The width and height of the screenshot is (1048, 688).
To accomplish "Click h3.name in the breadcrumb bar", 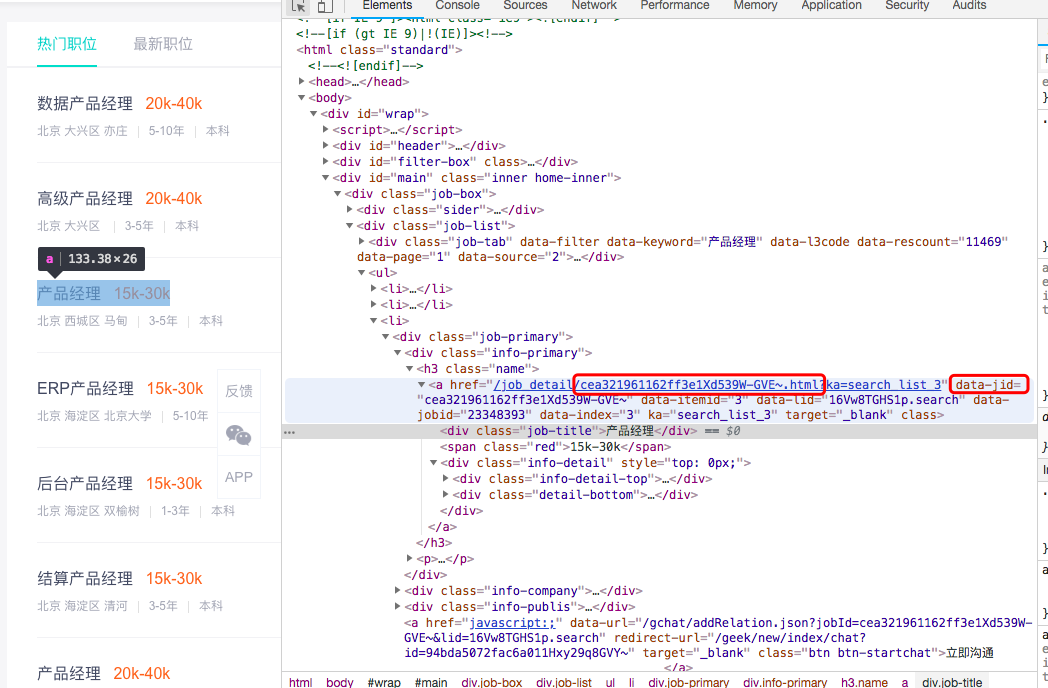I will [864, 682].
